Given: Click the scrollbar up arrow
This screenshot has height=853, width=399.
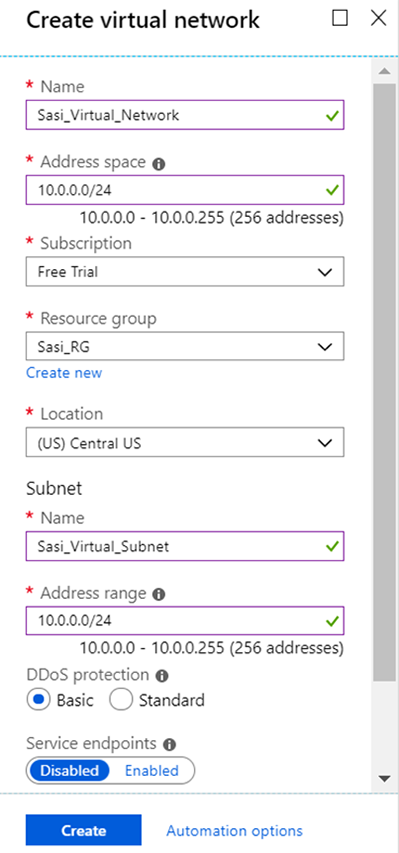Looking at the screenshot, I should [x=385, y=71].
